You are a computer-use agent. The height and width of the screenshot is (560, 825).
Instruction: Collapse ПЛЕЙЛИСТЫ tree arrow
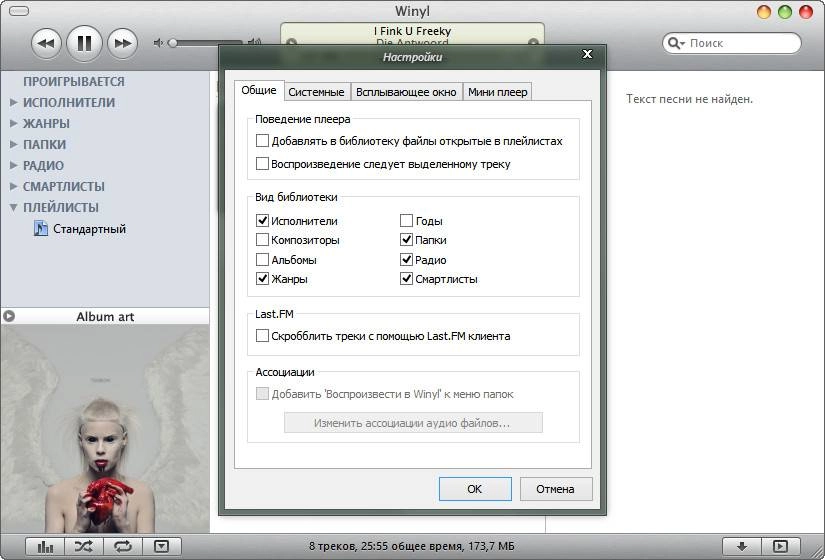14,207
